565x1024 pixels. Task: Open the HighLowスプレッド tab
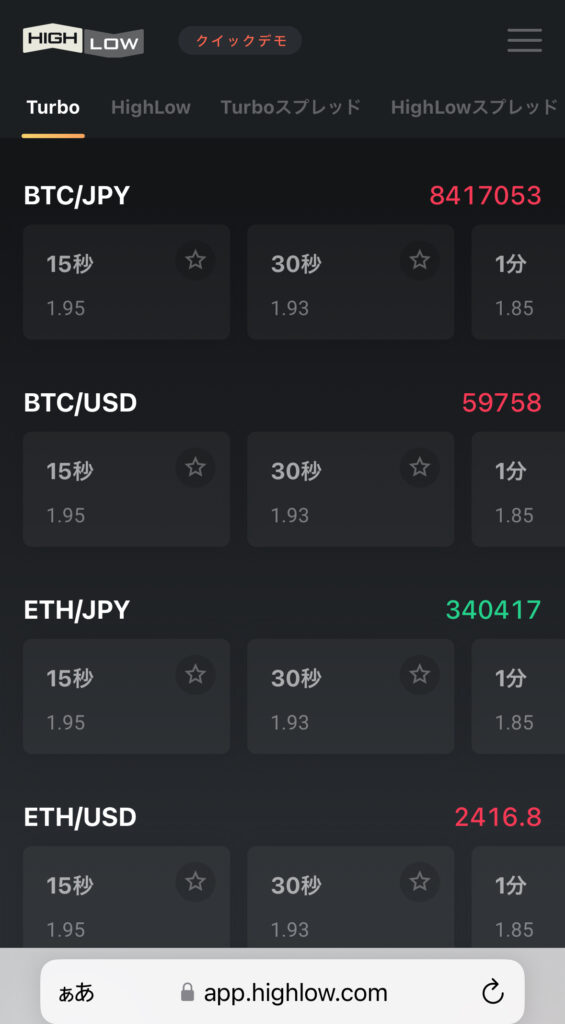[x=474, y=107]
